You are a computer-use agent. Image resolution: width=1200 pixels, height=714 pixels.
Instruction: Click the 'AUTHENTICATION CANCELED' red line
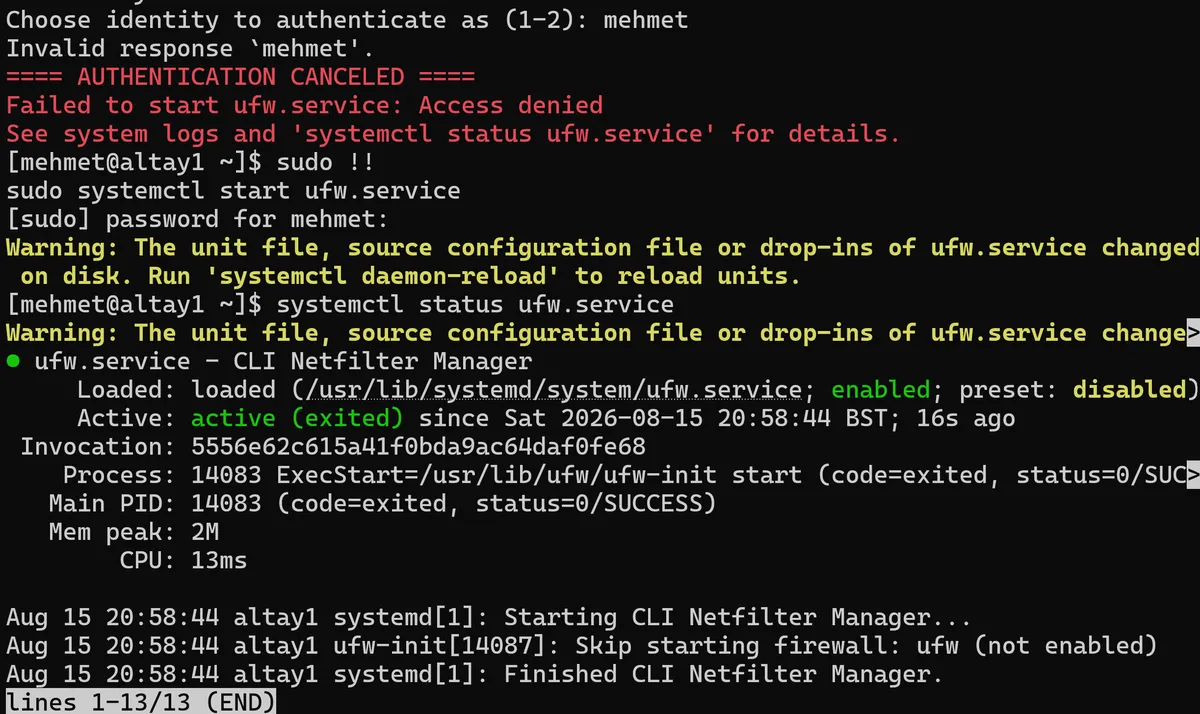(240, 77)
